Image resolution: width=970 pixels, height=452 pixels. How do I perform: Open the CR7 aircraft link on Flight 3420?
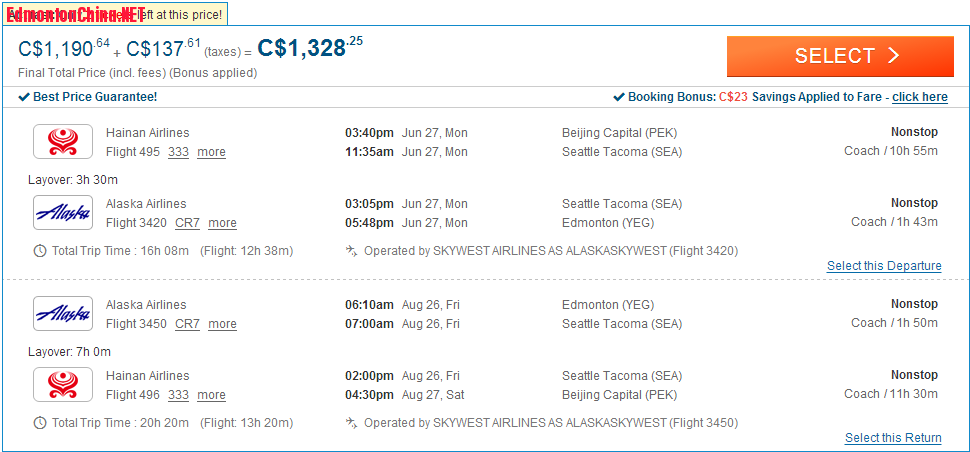pyautogui.click(x=187, y=223)
